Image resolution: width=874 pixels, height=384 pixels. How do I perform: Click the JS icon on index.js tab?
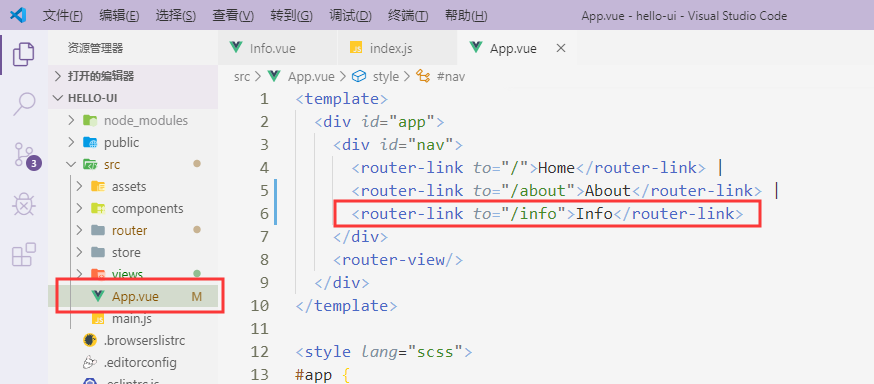tap(356, 48)
